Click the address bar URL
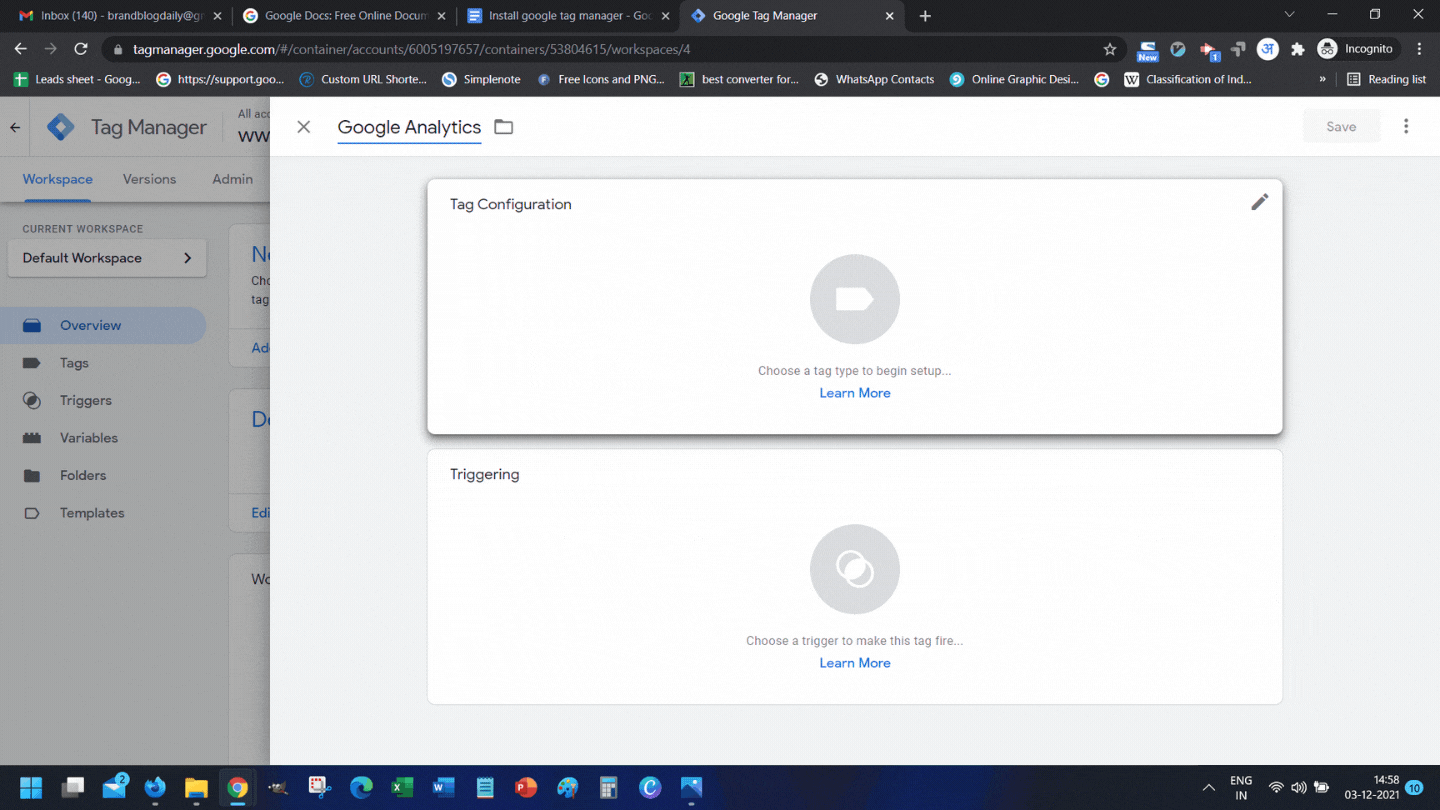This screenshot has width=1440, height=810. [411, 49]
